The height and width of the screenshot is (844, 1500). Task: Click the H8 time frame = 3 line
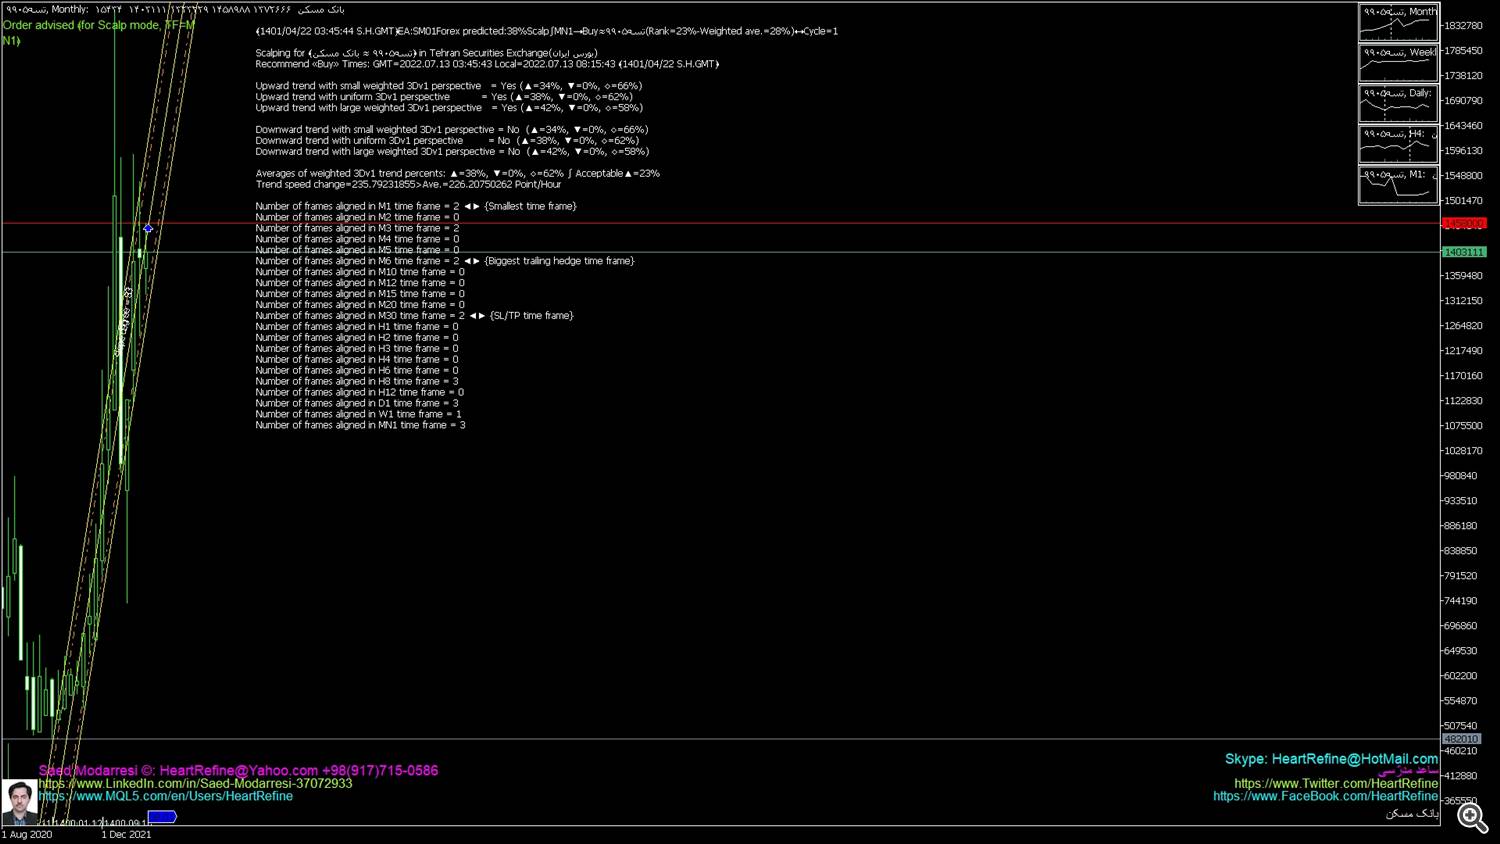click(x=357, y=382)
